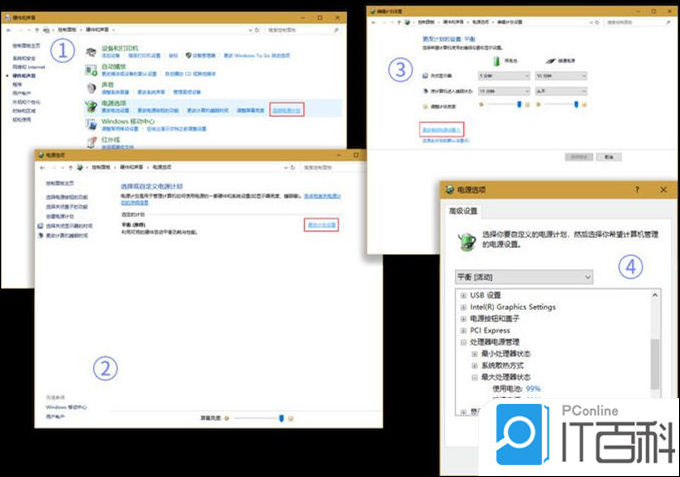Go back in the Power Options window
This screenshot has height=477, width=680.
coord(42,167)
